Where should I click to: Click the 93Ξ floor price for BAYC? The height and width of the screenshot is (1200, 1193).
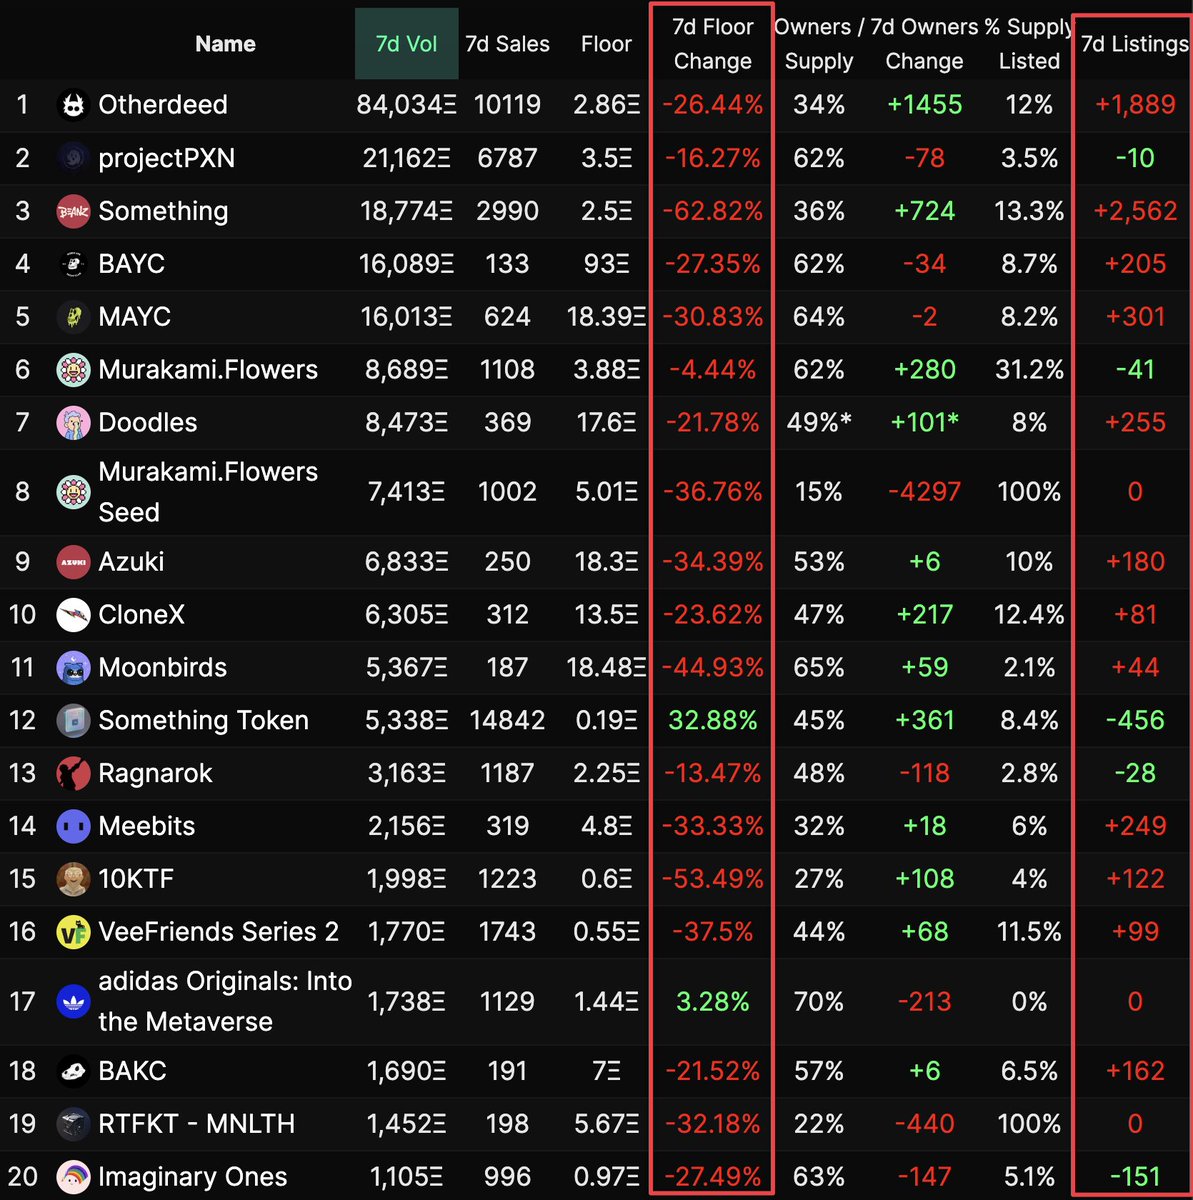pyautogui.click(x=606, y=264)
